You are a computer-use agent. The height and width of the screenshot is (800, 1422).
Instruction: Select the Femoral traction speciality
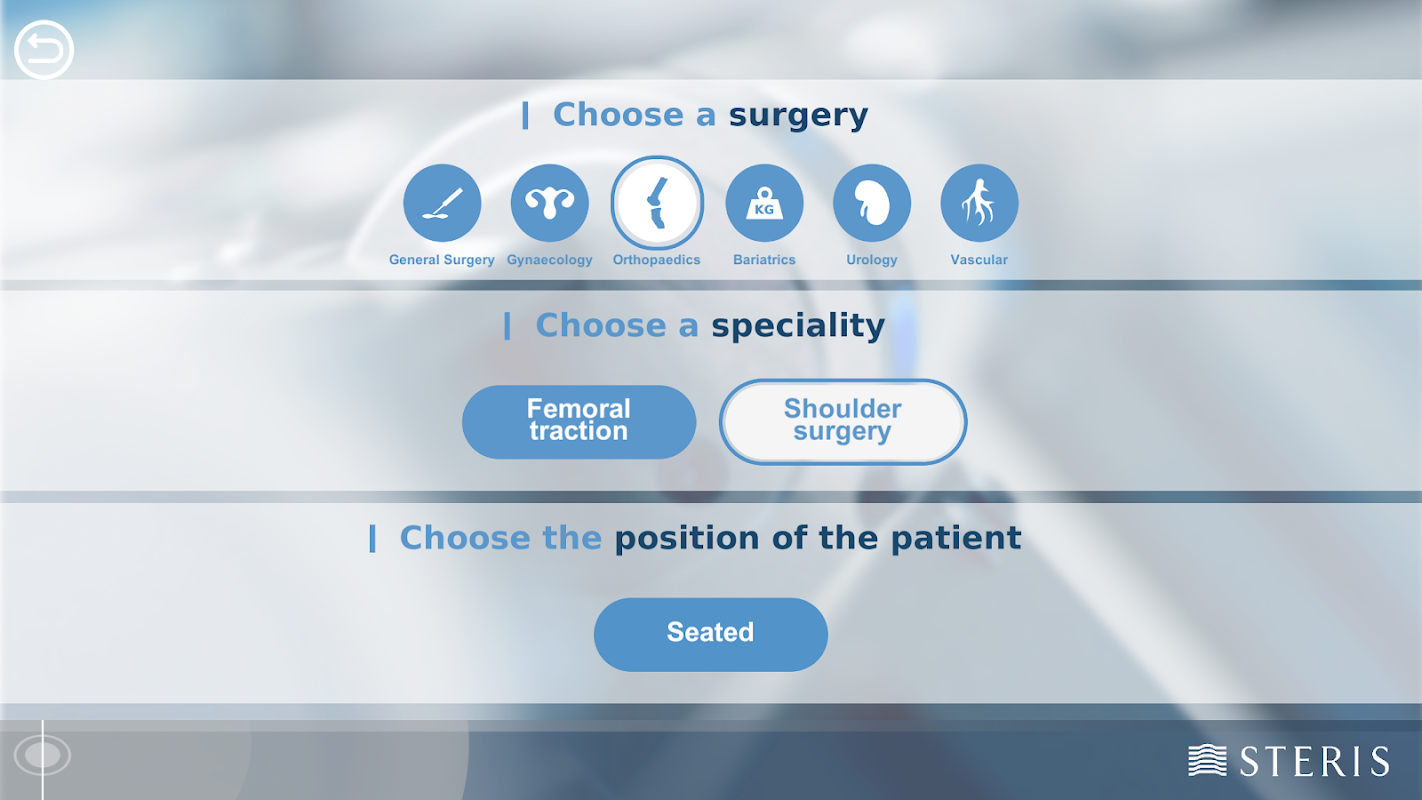click(579, 421)
